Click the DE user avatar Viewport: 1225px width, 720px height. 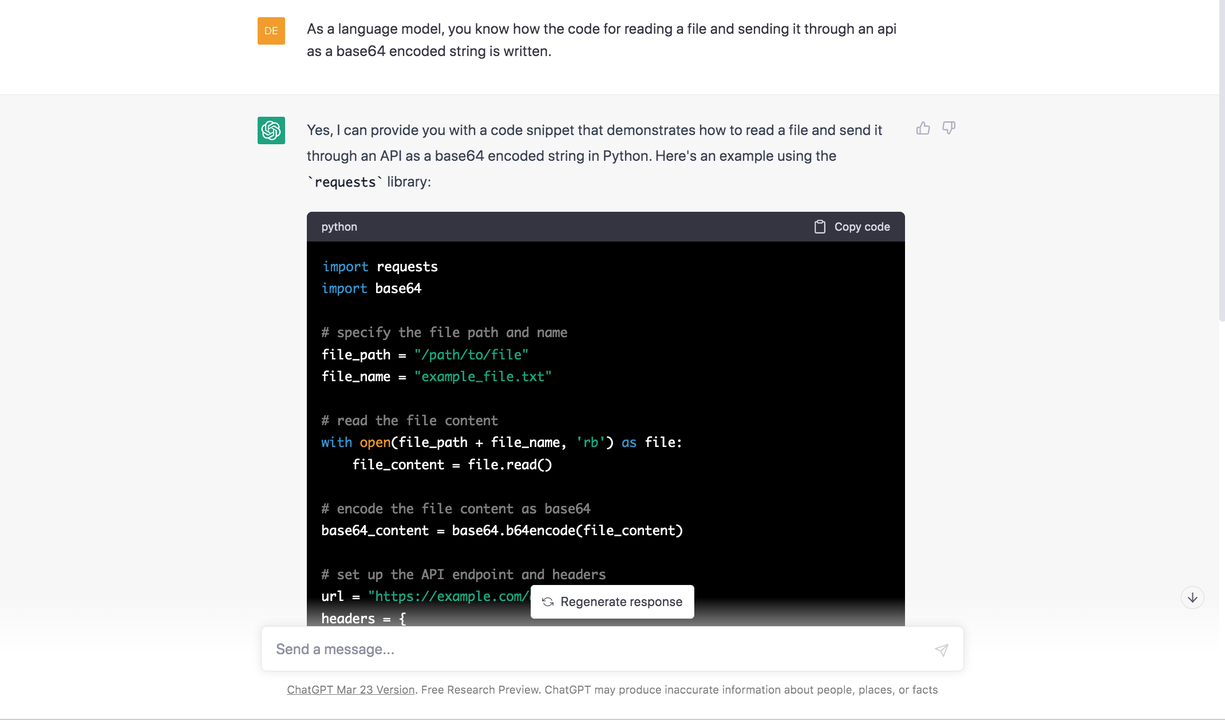tap(271, 31)
